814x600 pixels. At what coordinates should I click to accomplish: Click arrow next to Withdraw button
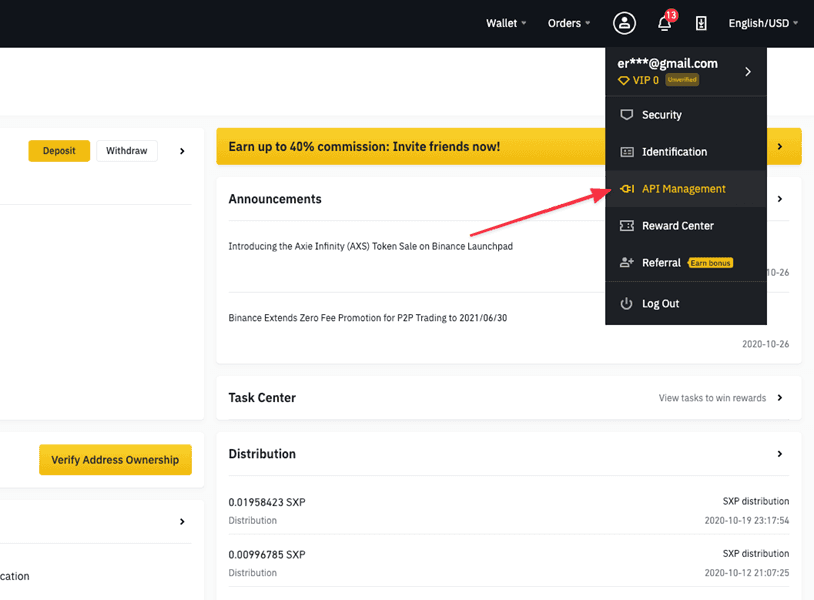[x=182, y=151]
